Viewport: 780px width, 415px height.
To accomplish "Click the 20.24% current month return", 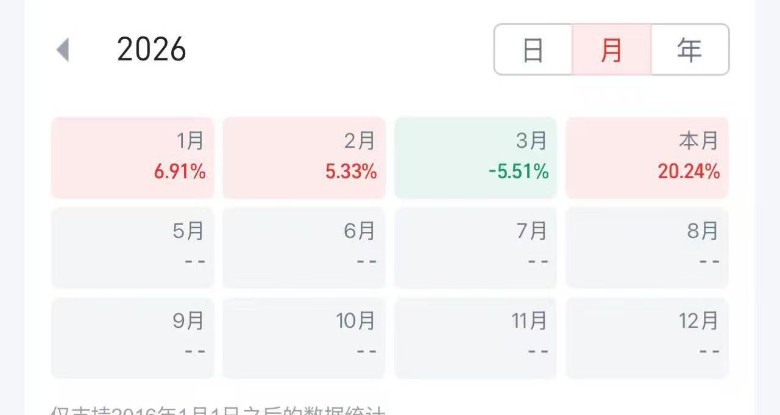I will 689,172.
